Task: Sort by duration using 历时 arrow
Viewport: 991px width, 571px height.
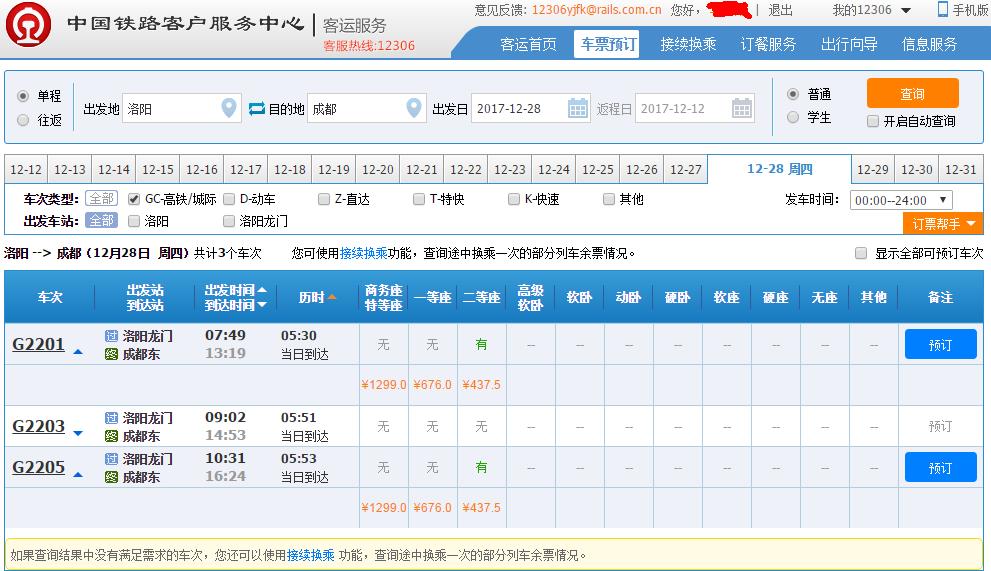Action: (332, 297)
